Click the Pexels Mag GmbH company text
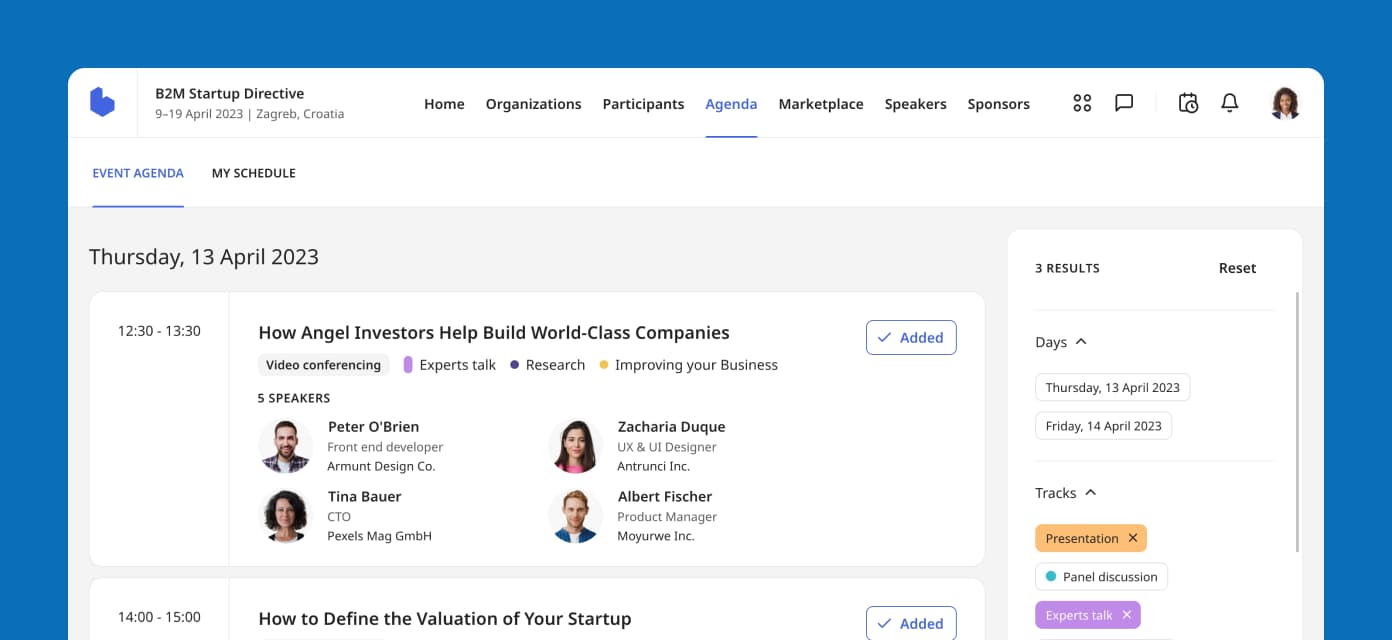The height and width of the screenshot is (640, 1392). [380, 536]
